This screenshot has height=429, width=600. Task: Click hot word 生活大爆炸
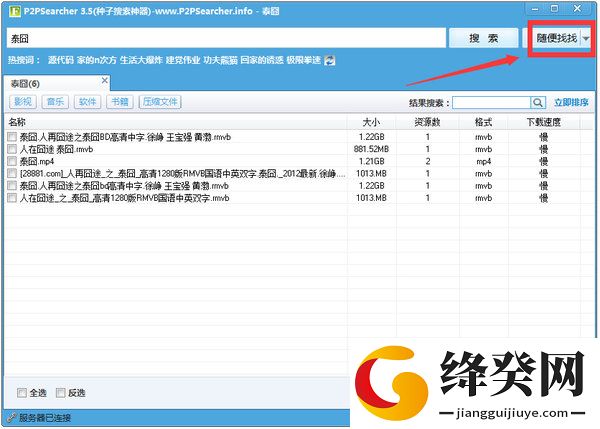coord(141,60)
